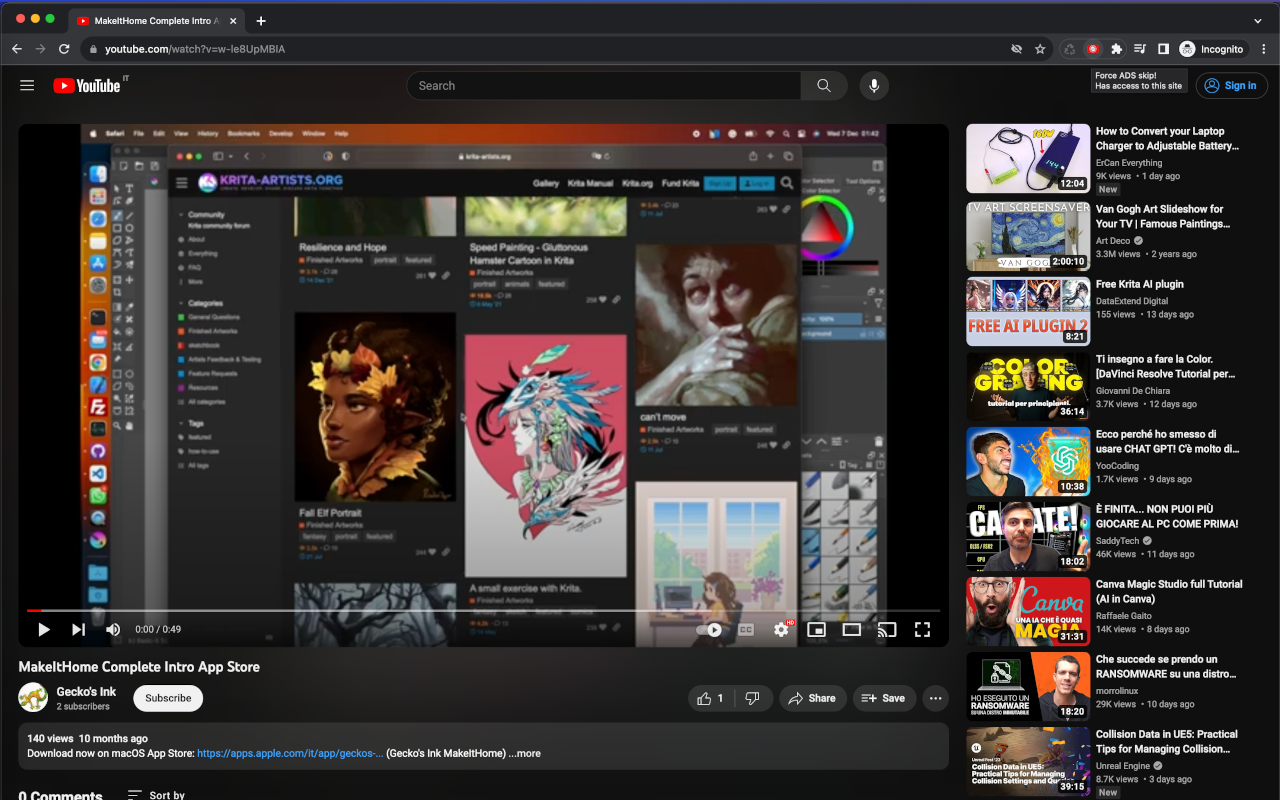Image resolution: width=1280 pixels, height=800 pixels.
Task: Open the Chrome Extensions puzzle icon
Action: 1117,48
